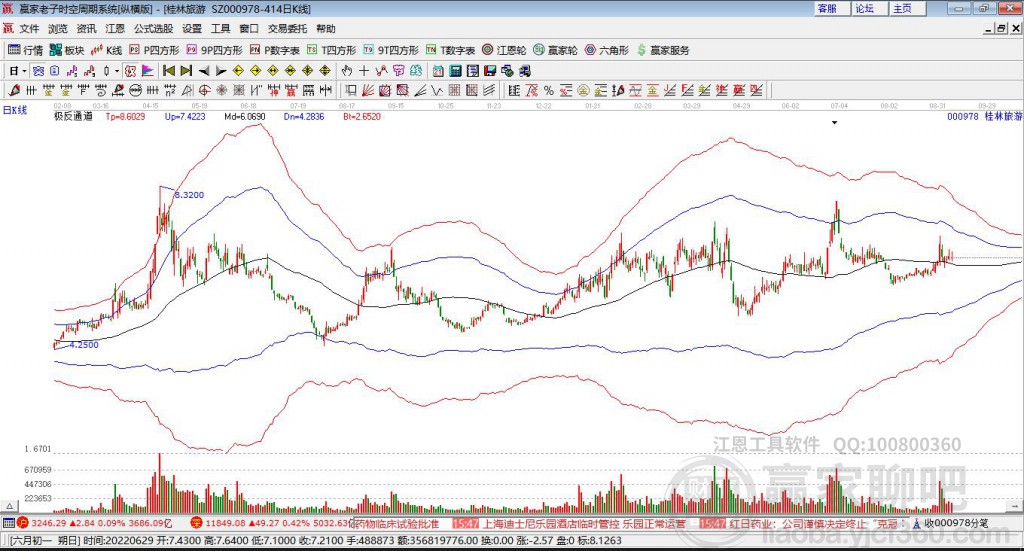Open the 设置 menu
The width and height of the screenshot is (1024, 551).
click(192, 29)
